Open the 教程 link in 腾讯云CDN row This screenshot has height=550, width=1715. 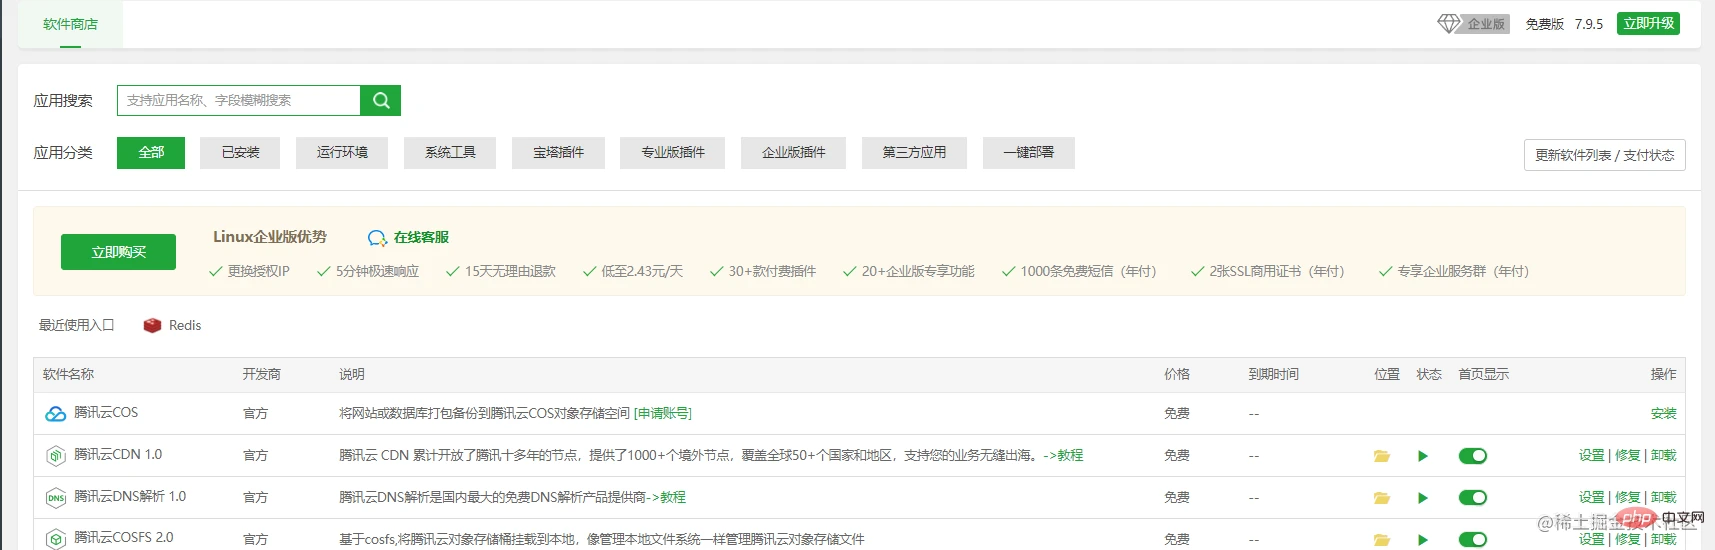[1063, 456]
